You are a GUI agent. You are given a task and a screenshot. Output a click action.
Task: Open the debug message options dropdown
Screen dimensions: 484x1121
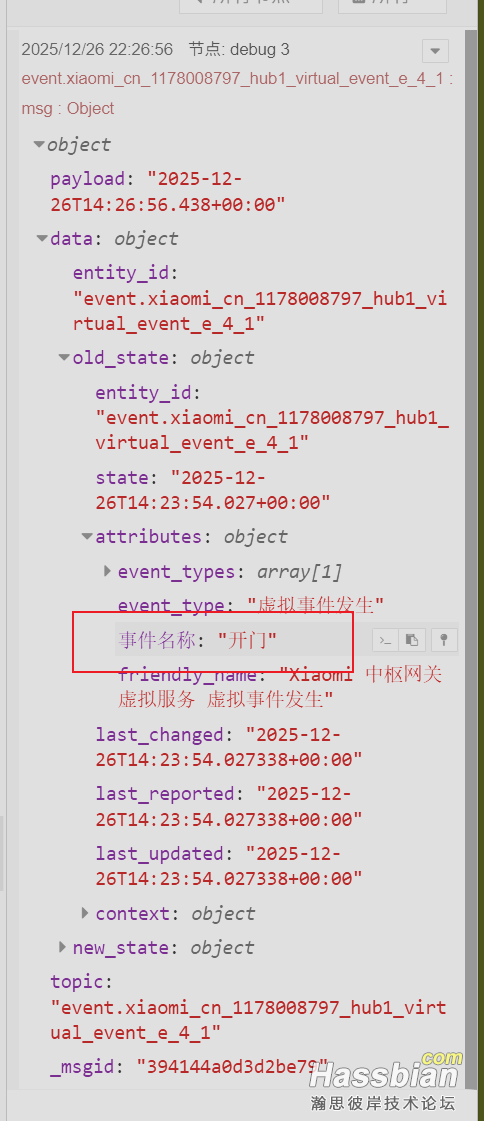435,51
